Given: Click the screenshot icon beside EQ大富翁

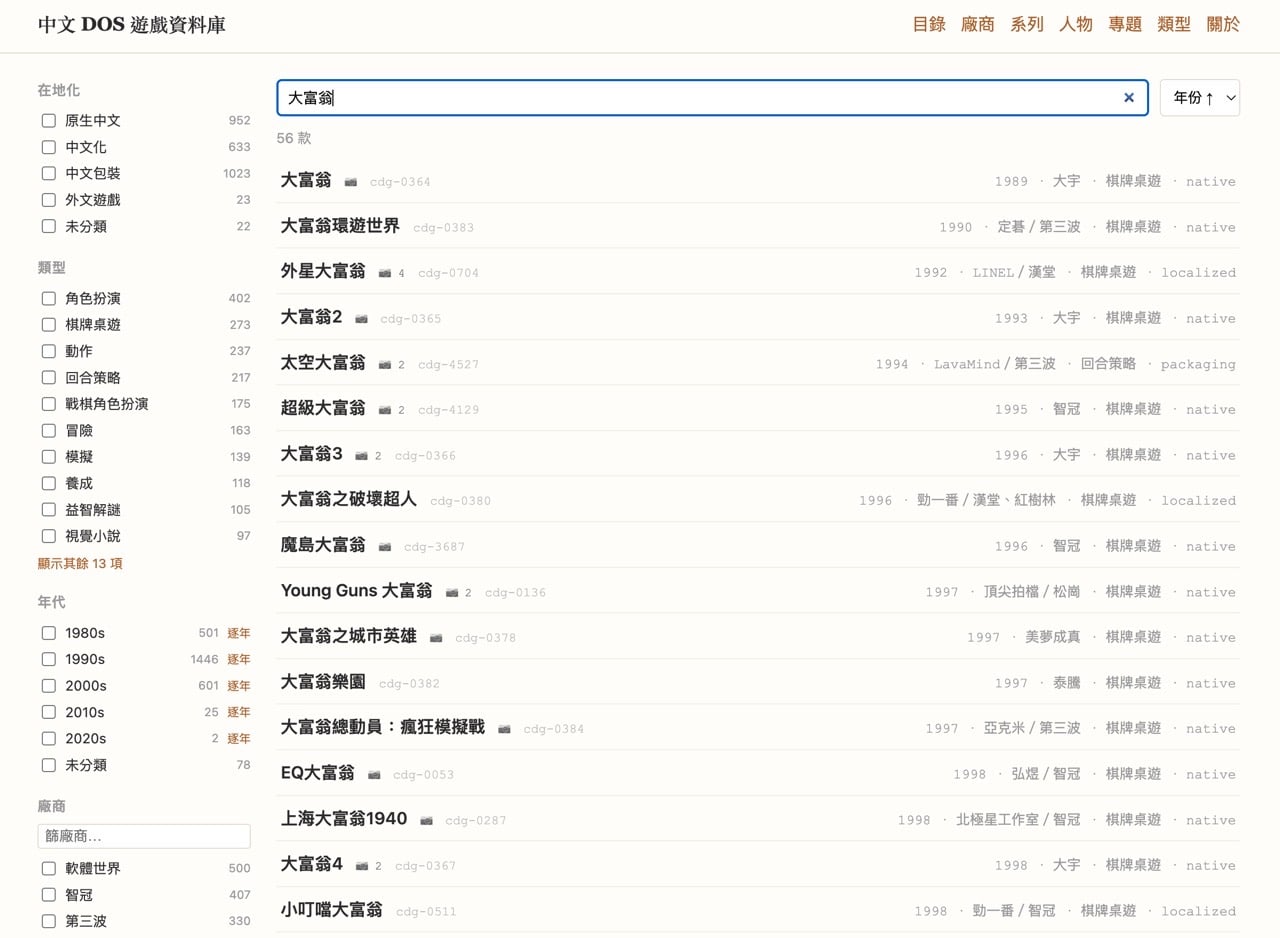Looking at the screenshot, I should 374,775.
